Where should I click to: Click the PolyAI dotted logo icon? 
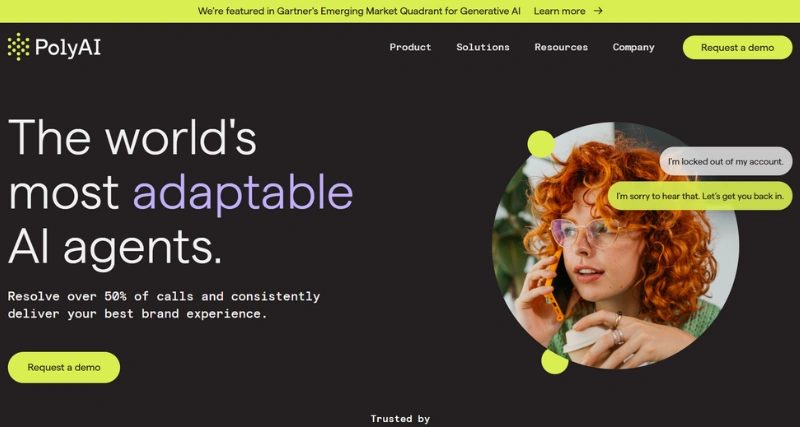click(19, 47)
